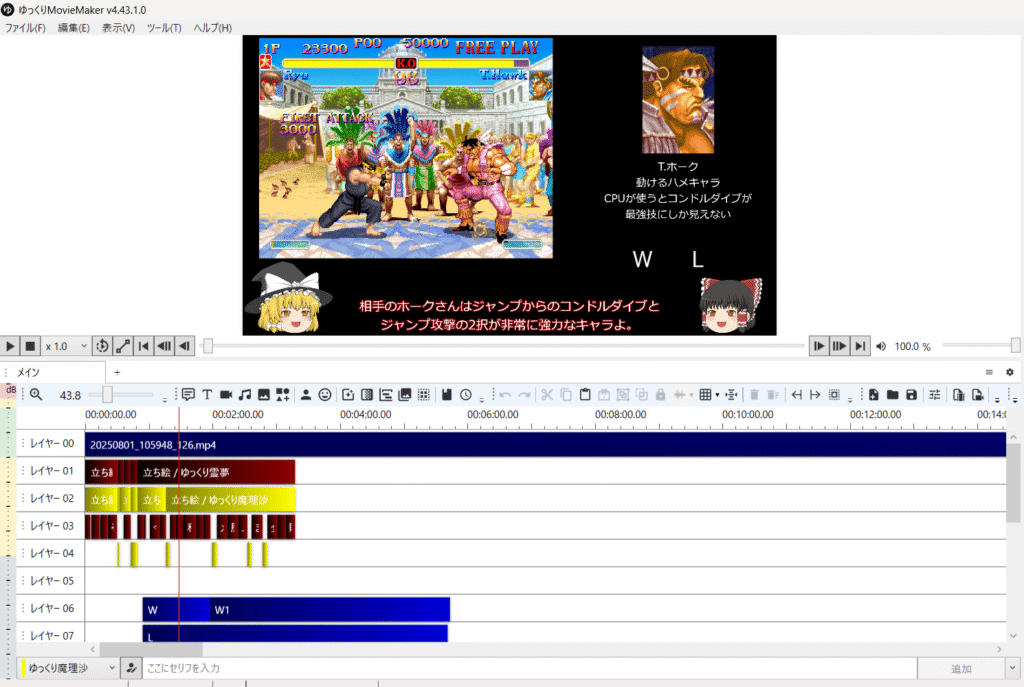Open a project with the folder icon
This screenshot has height=687, width=1024.
[x=892, y=394]
